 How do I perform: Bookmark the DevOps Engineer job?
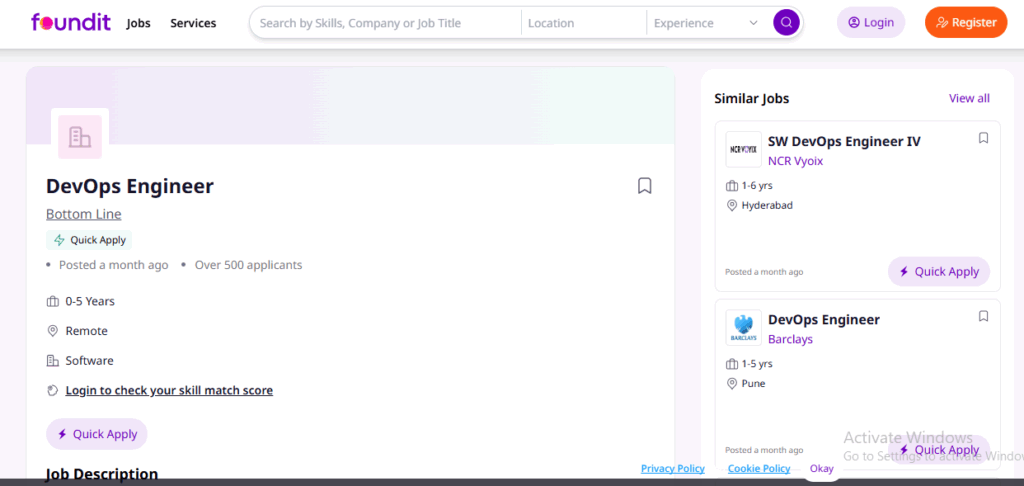click(645, 186)
